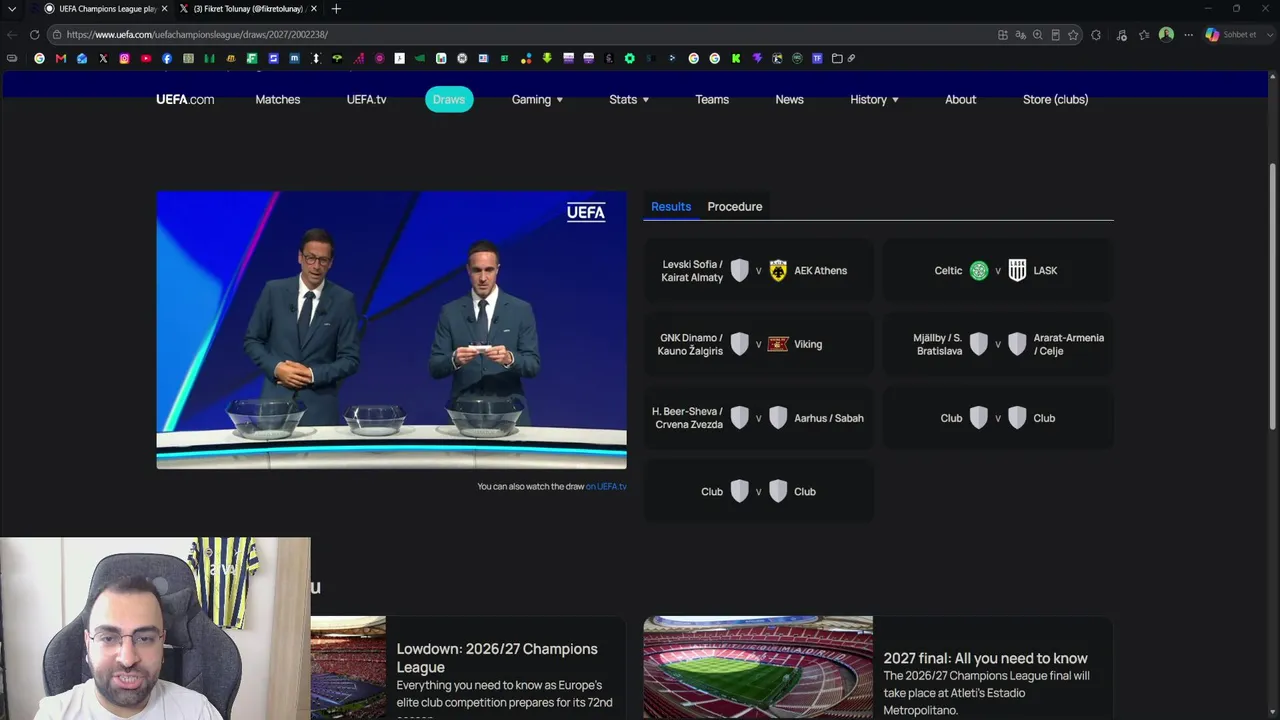
Task: Open the X bookmark in bookmarks bar
Action: click(103, 58)
